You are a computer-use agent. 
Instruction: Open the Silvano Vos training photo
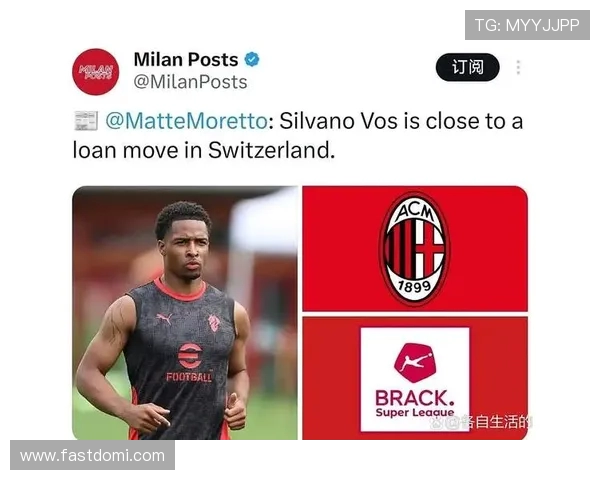pos(185,313)
